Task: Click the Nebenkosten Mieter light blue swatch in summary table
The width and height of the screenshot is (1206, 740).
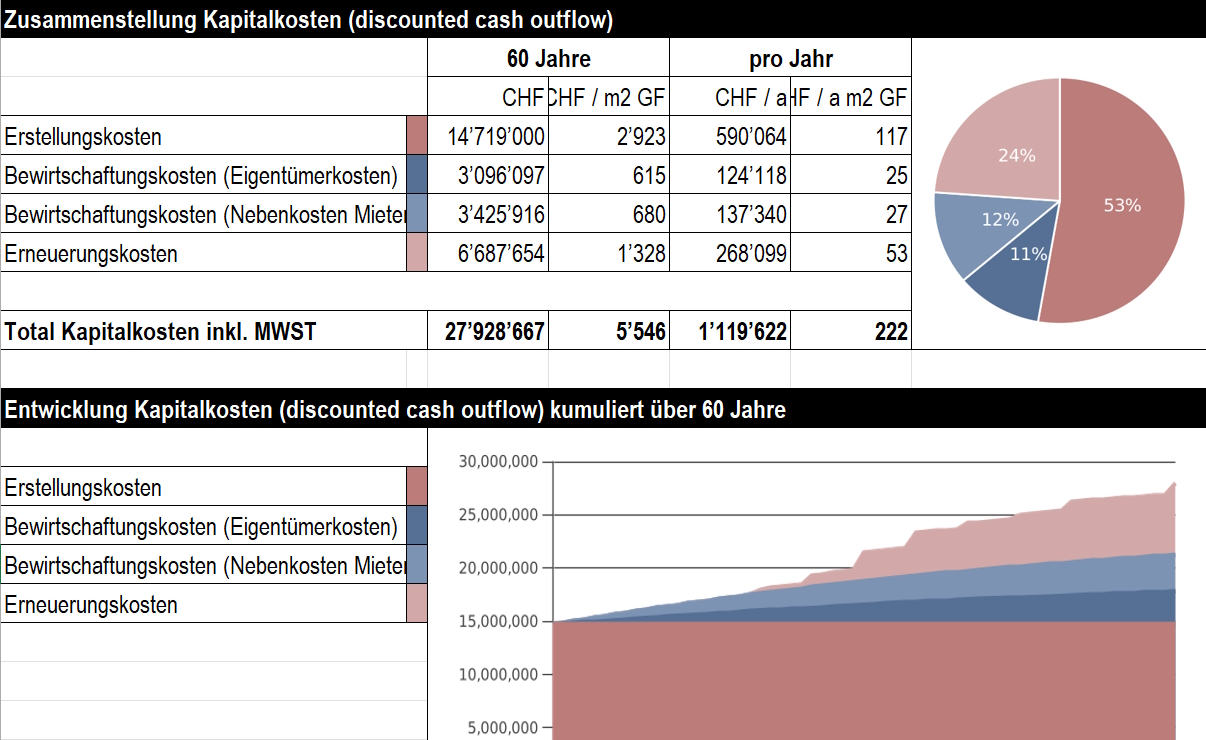Action: click(x=417, y=213)
